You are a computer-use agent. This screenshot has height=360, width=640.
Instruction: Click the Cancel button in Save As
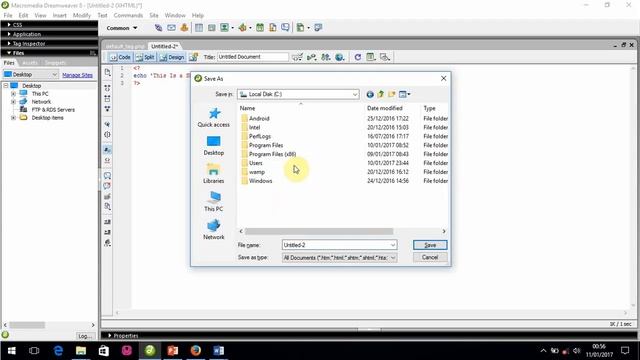[x=430, y=257]
